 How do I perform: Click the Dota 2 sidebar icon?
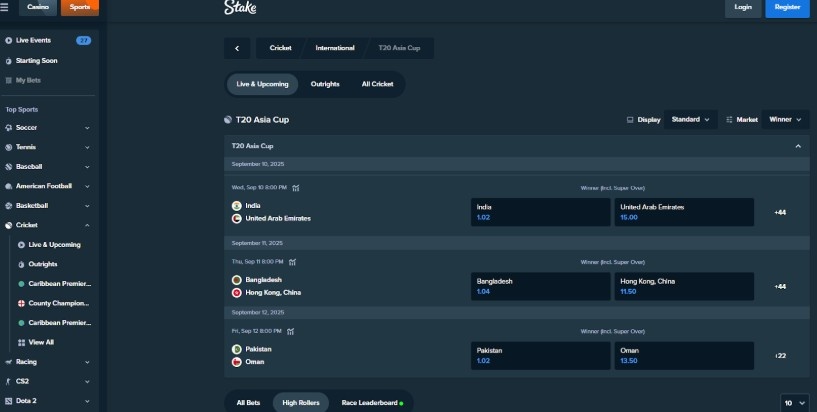[8, 401]
